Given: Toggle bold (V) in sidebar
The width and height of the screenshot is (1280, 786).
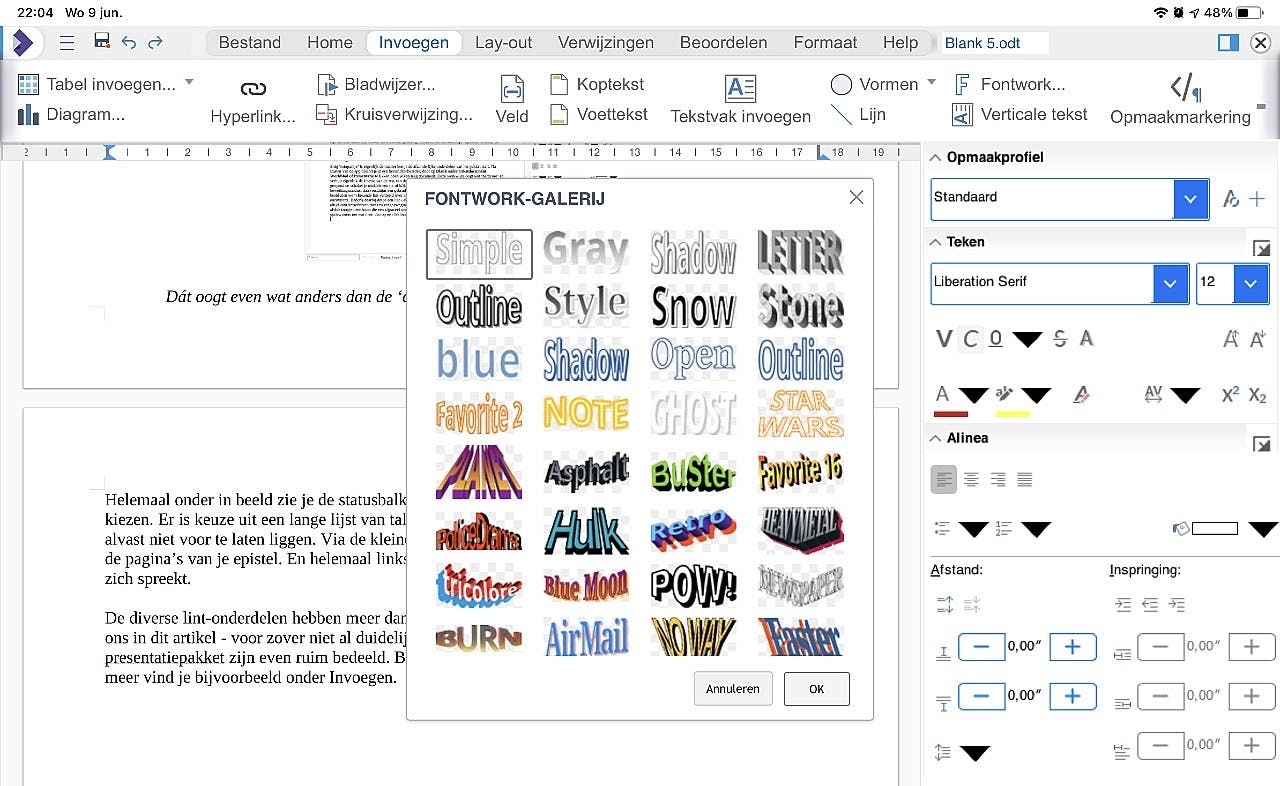Looking at the screenshot, I should 944,339.
